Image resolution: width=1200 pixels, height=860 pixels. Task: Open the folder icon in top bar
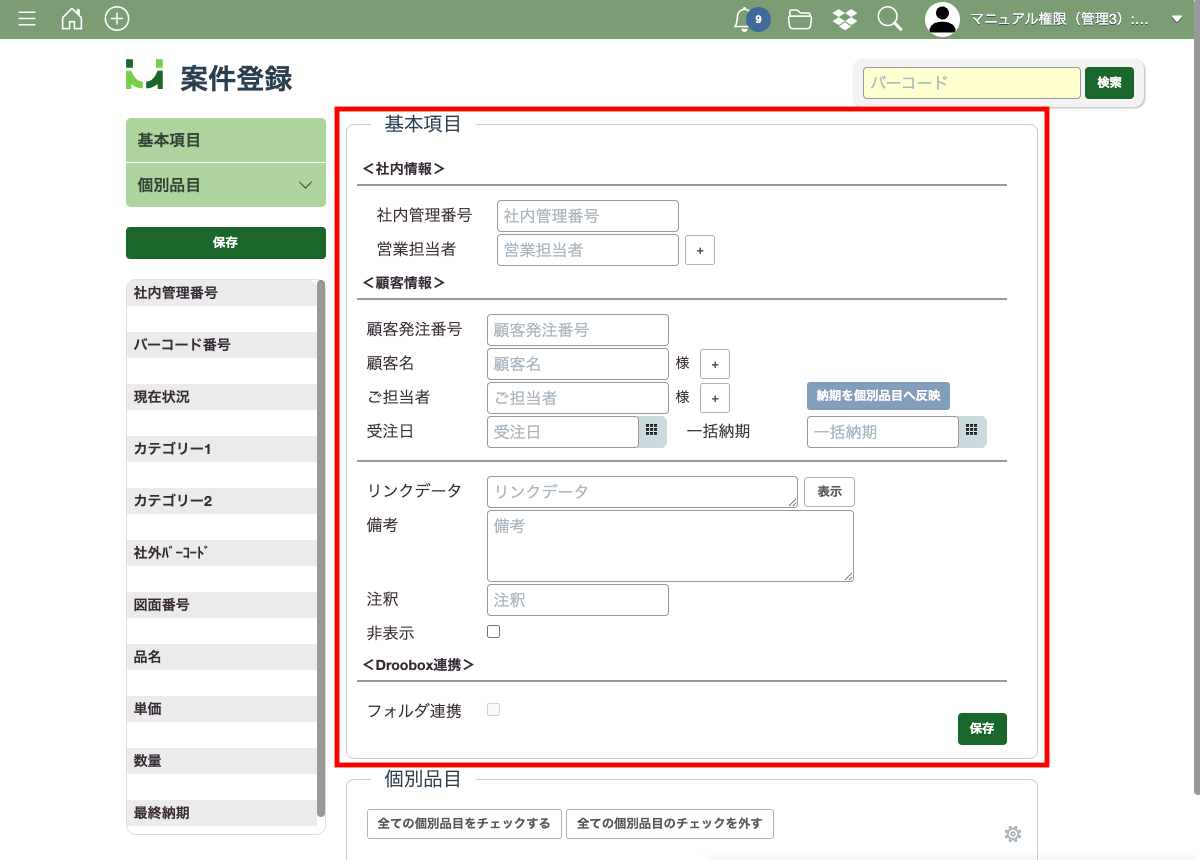799,19
